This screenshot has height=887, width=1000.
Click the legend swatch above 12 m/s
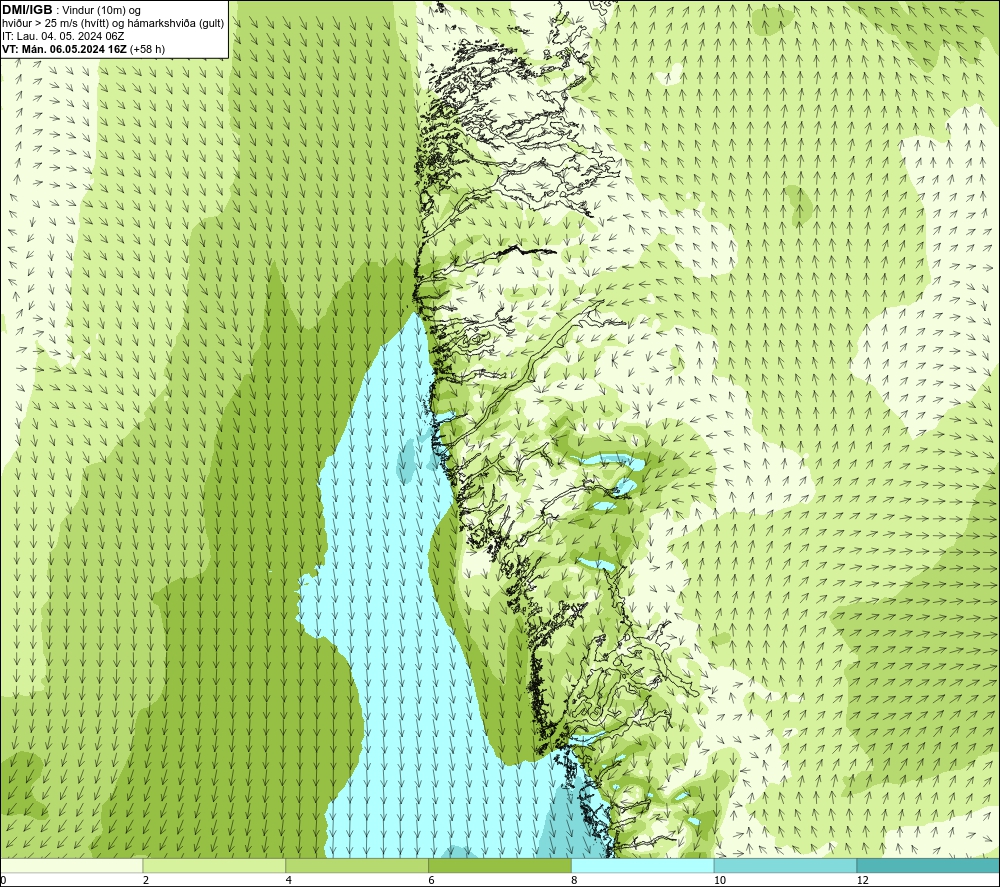pyautogui.click(x=929, y=866)
